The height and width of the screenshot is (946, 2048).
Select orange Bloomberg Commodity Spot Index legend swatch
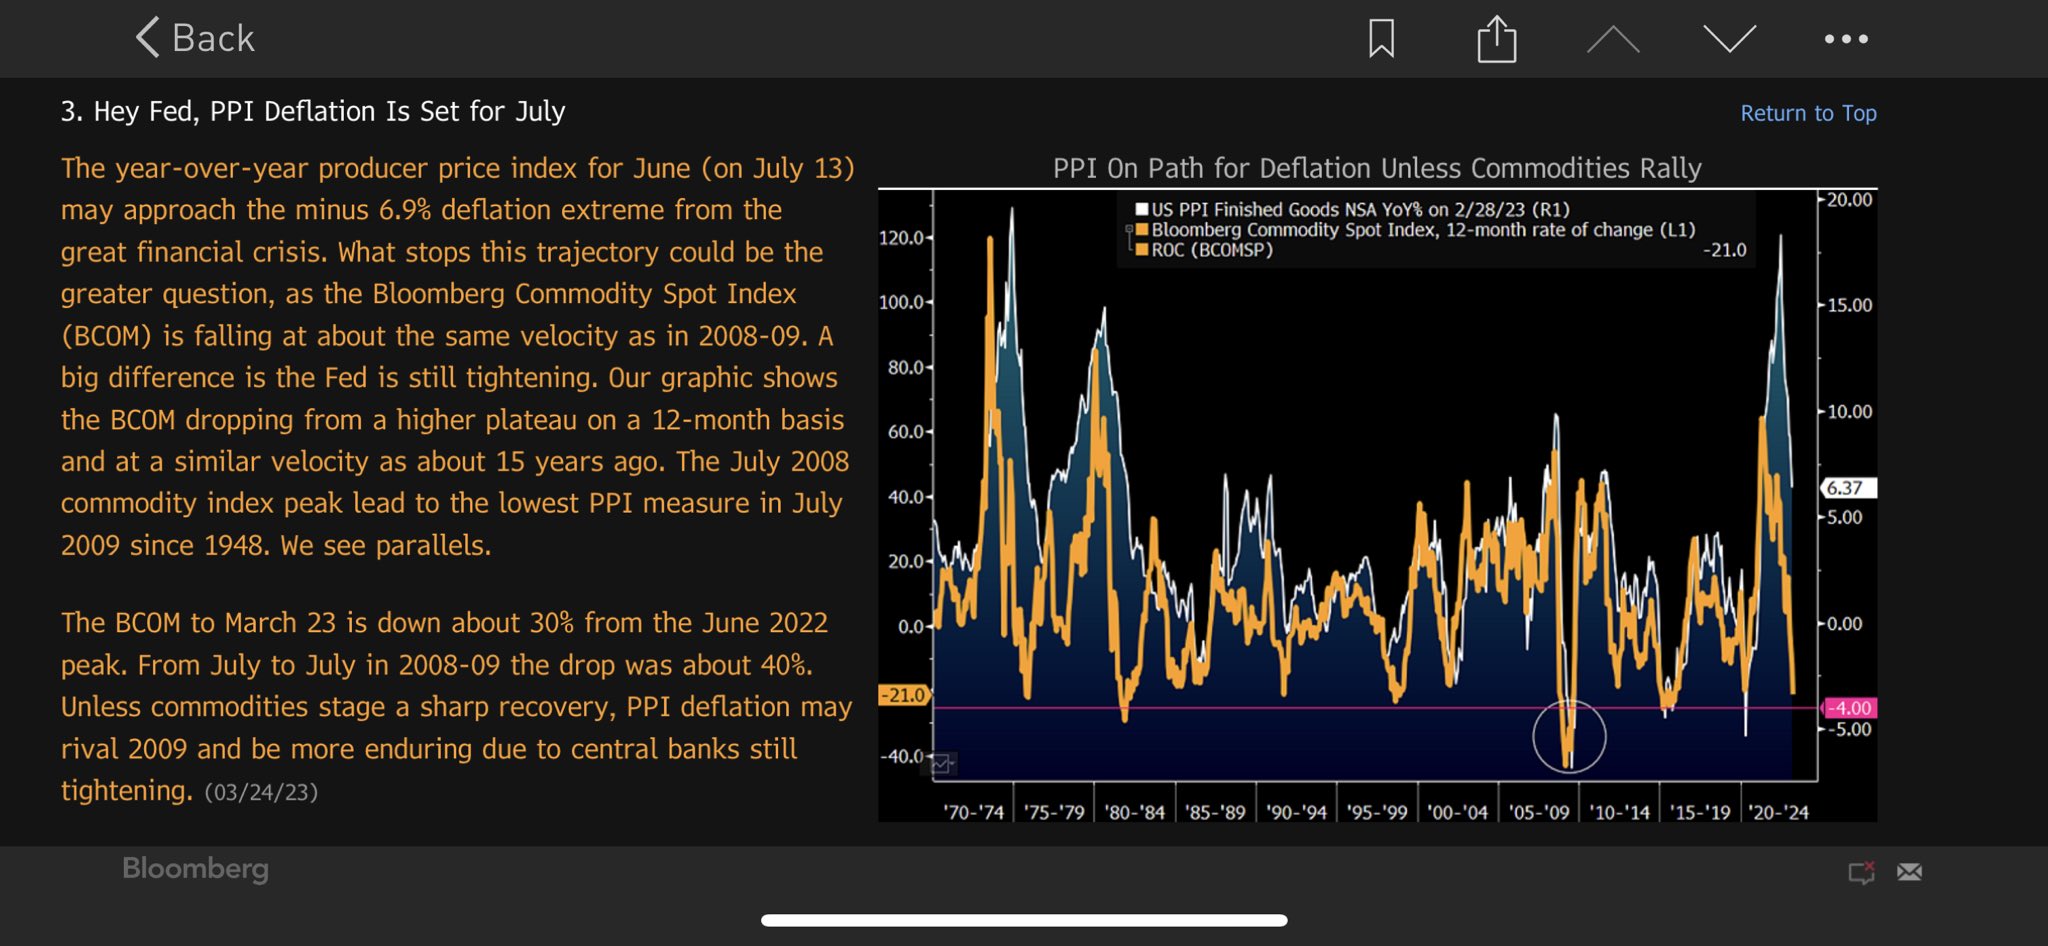(1141, 229)
